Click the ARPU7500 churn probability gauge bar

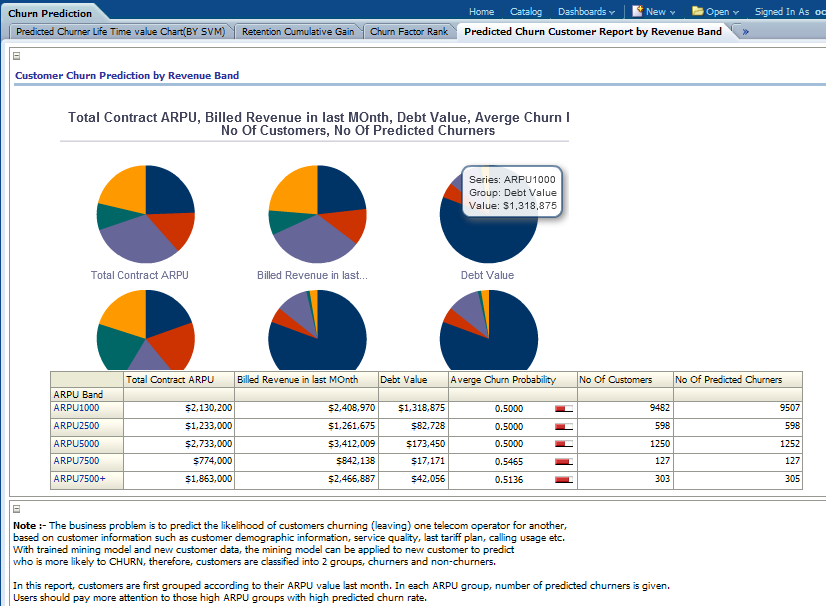(564, 462)
